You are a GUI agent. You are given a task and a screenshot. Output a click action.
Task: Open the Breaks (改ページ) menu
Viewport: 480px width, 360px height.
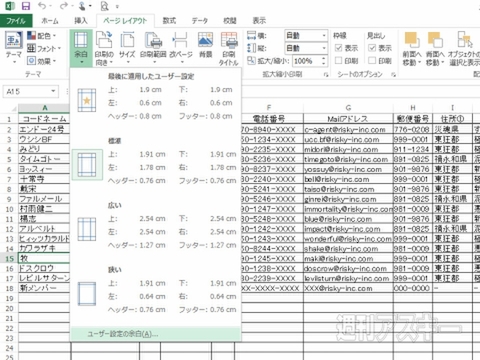[x=181, y=48]
